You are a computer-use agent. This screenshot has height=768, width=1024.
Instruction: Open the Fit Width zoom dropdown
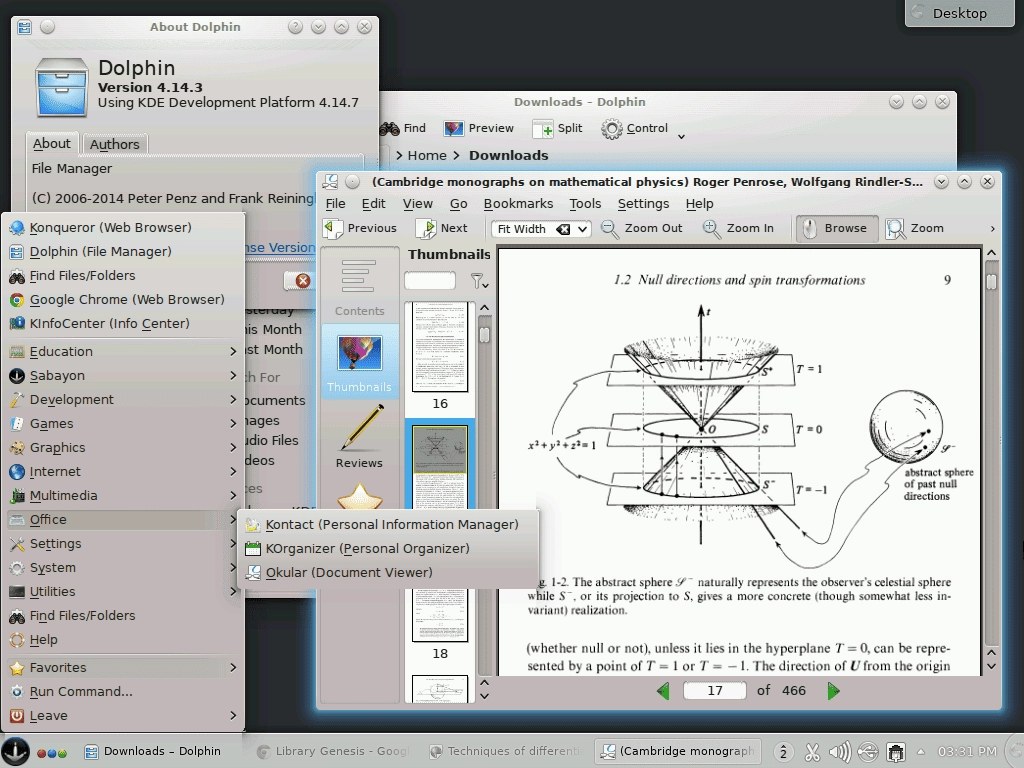pos(582,229)
